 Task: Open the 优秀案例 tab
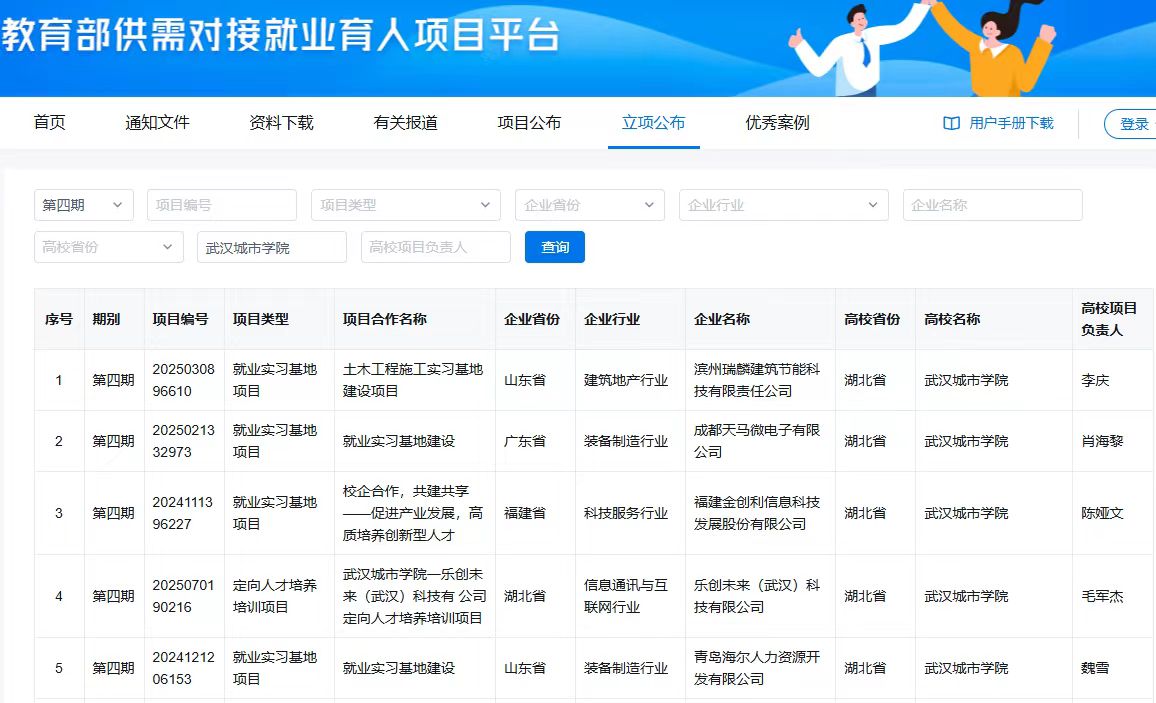(x=777, y=123)
